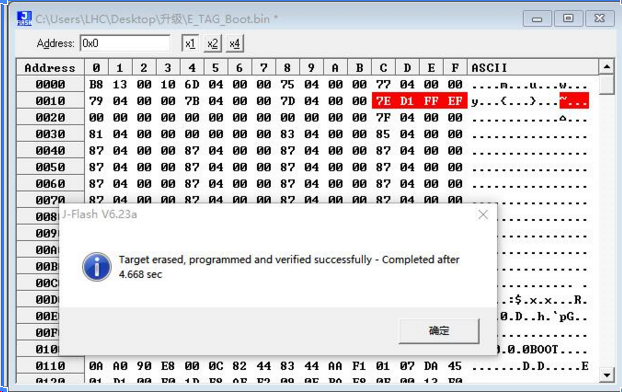The image size is (622, 392).
Task: Click the success message text in dialog
Action: pos(289,267)
